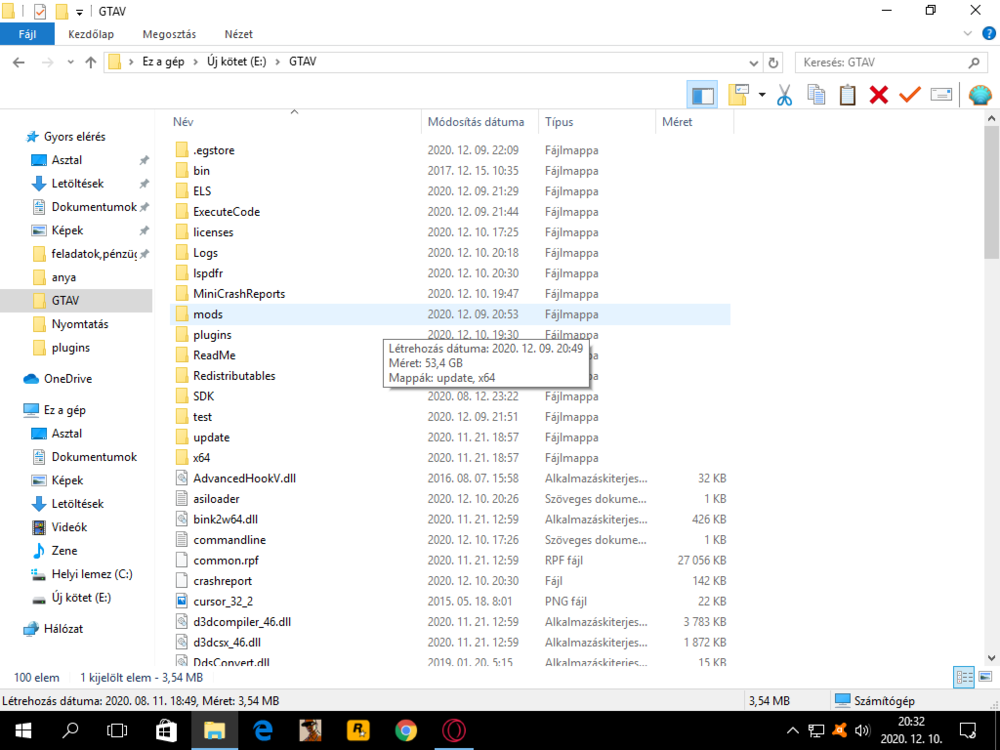This screenshot has width=1000, height=750.
Task: Open Opera browser from taskbar
Action: coord(453,731)
